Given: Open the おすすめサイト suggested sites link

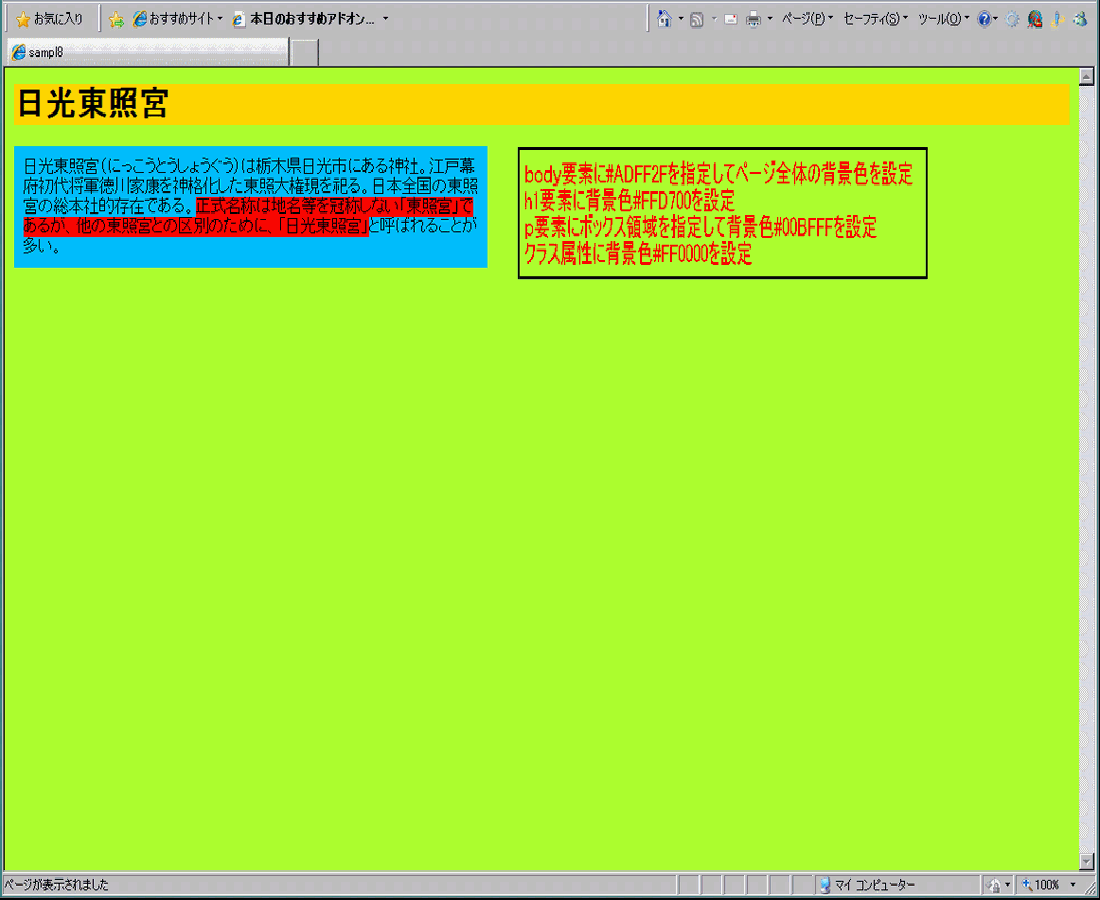Looking at the screenshot, I should pyautogui.click(x=173, y=20).
